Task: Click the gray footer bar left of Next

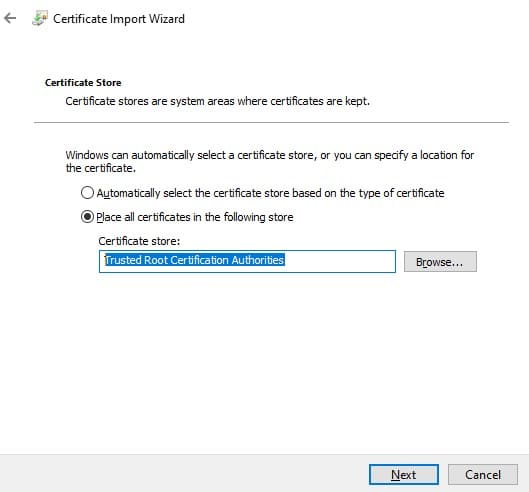Action: click(184, 473)
